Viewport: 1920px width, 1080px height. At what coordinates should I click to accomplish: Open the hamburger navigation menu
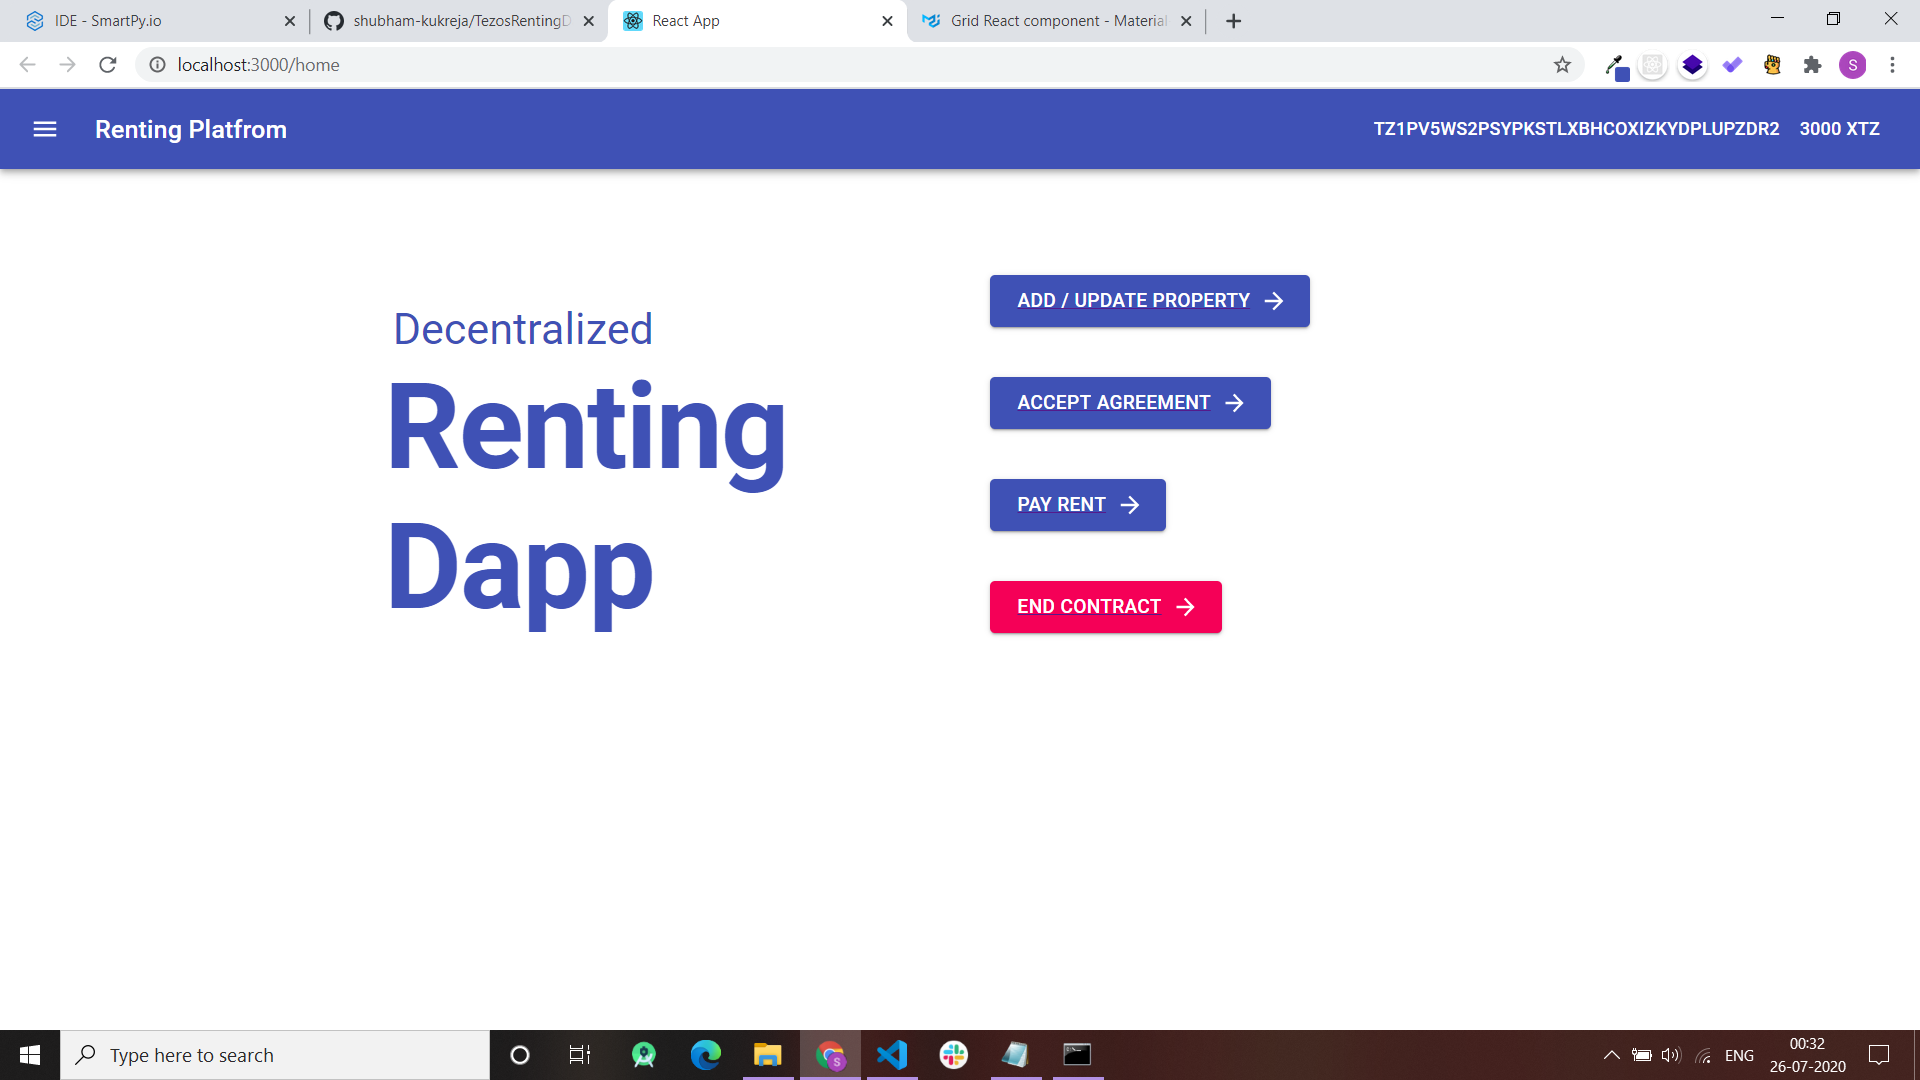click(x=45, y=129)
